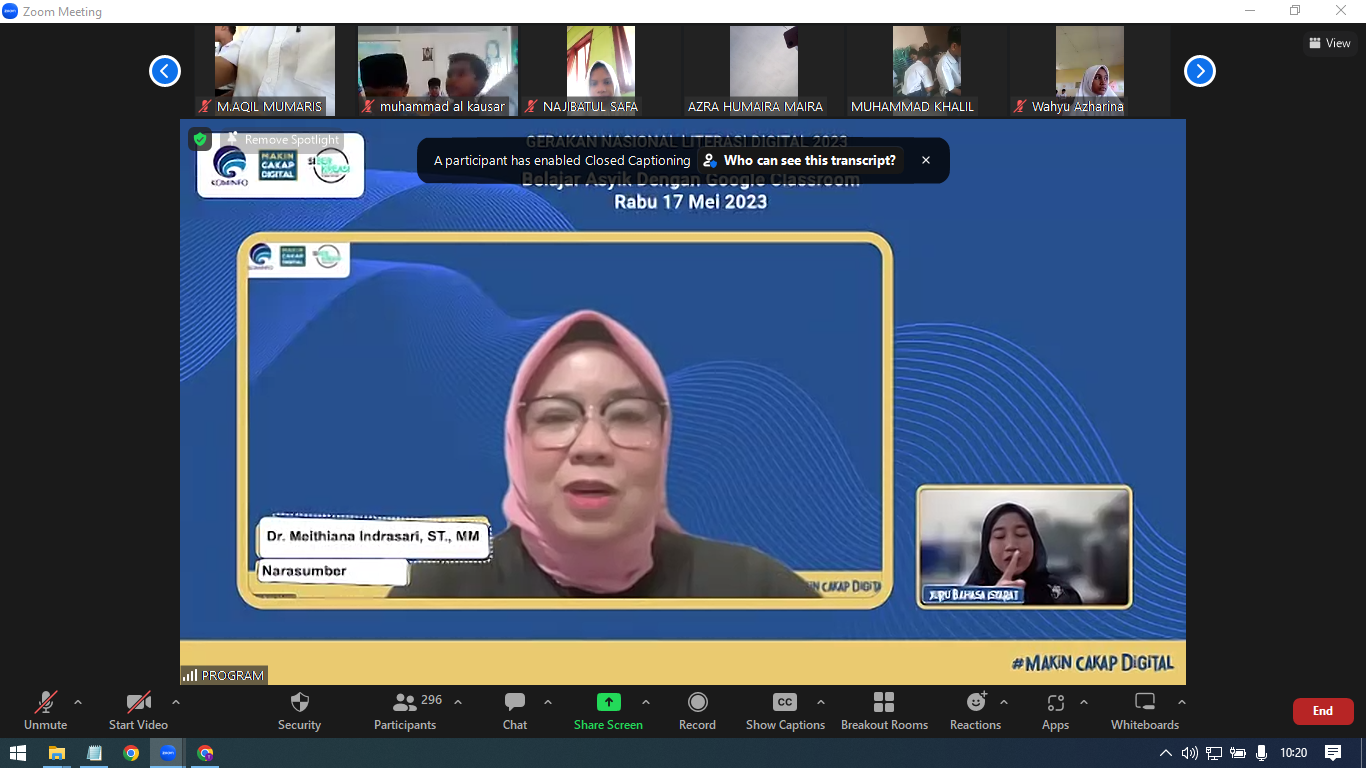Screen dimensions: 1366x768
Task: End the meeting with the red End button
Action: coord(1323,711)
